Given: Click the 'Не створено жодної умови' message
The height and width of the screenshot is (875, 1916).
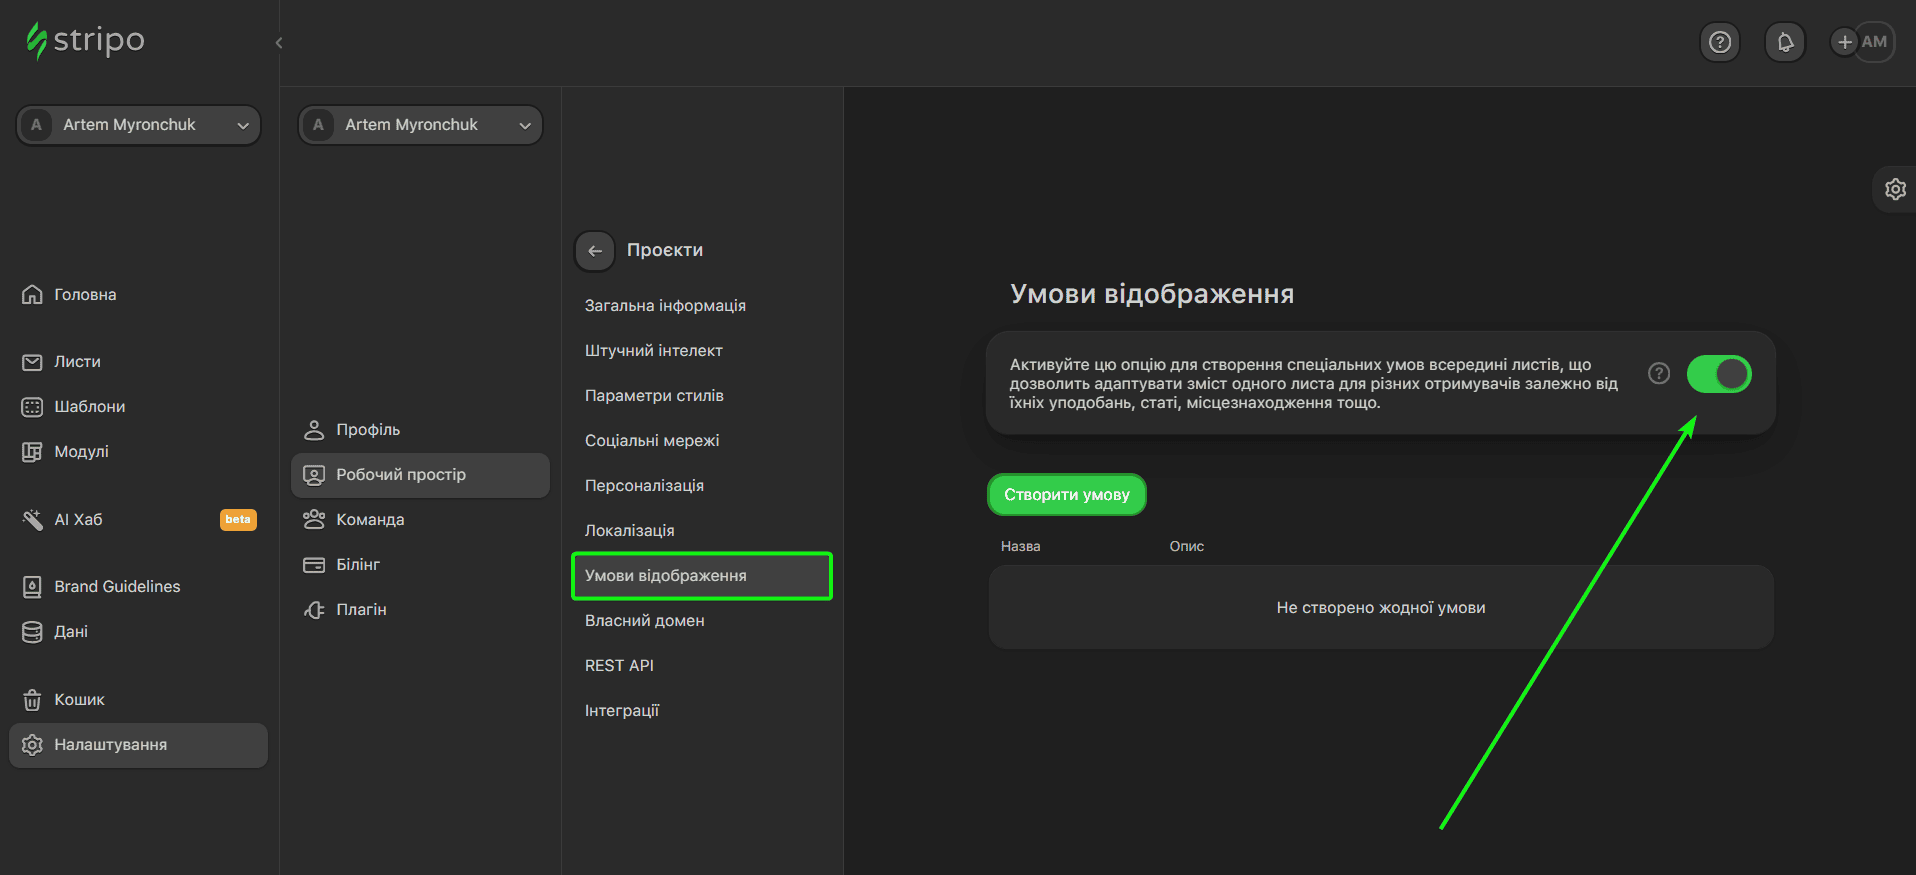Looking at the screenshot, I should pos(1381,608).
